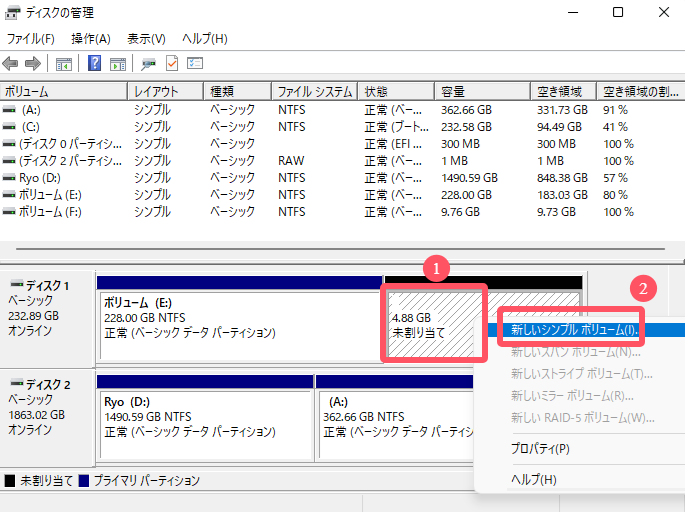The image size is (685, 512).
Task: Click the 状態 column header
Action: pyautogui.click(x=396, y=92)
